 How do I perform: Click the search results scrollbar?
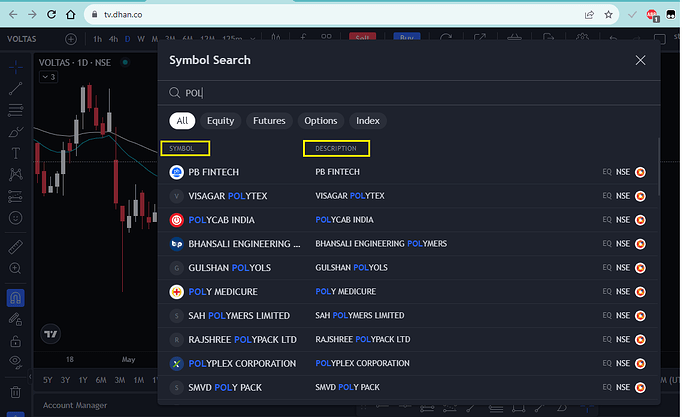click(659, 167)
